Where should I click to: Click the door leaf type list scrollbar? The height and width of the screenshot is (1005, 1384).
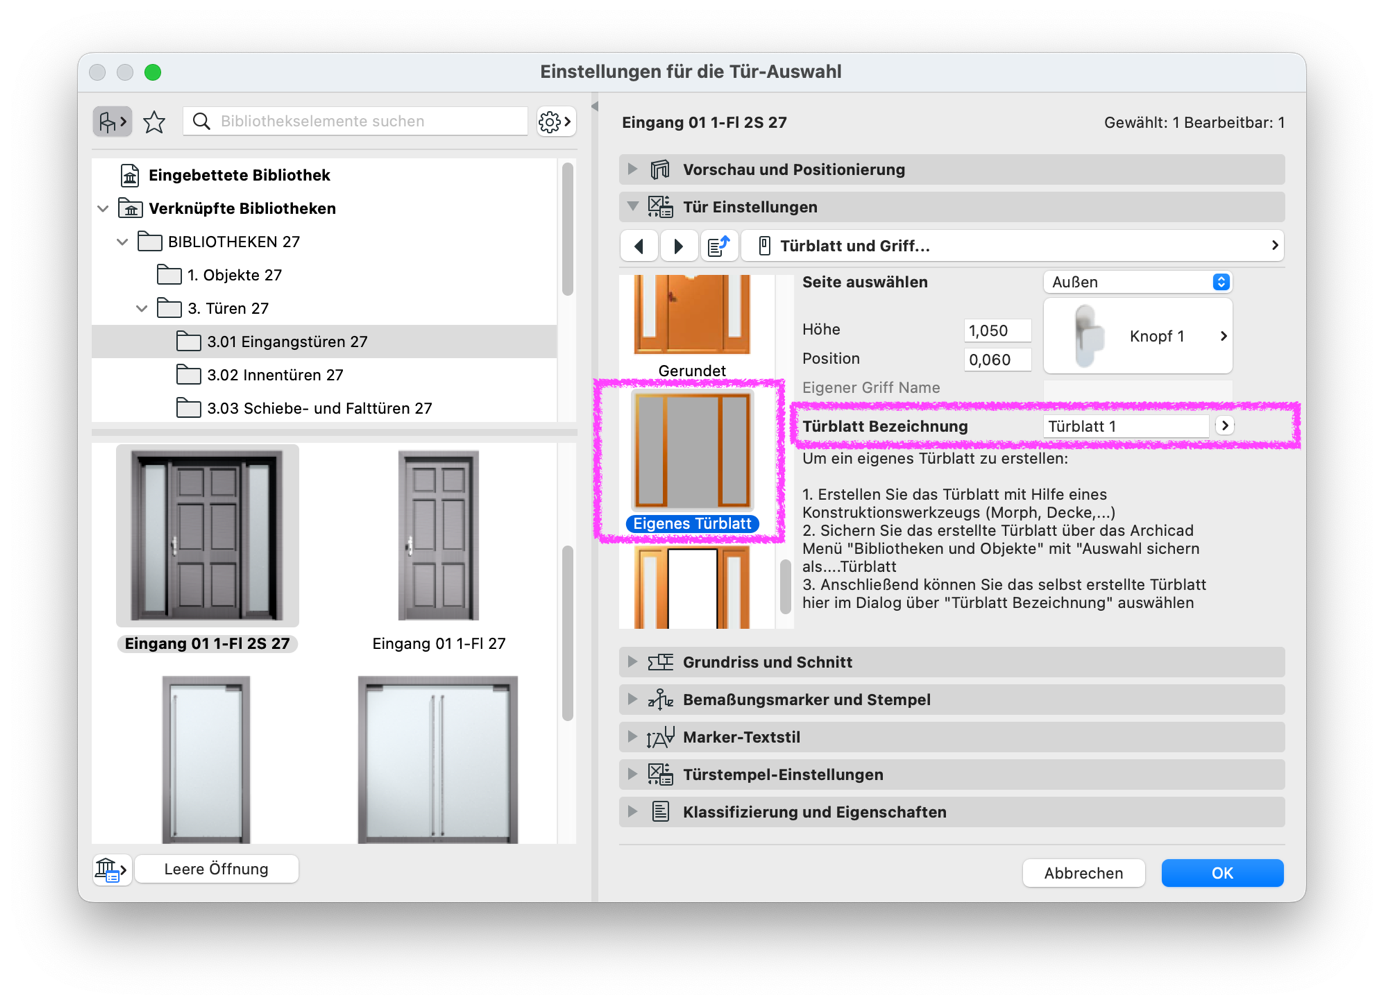pyautogui.click(x=785, y=586)
